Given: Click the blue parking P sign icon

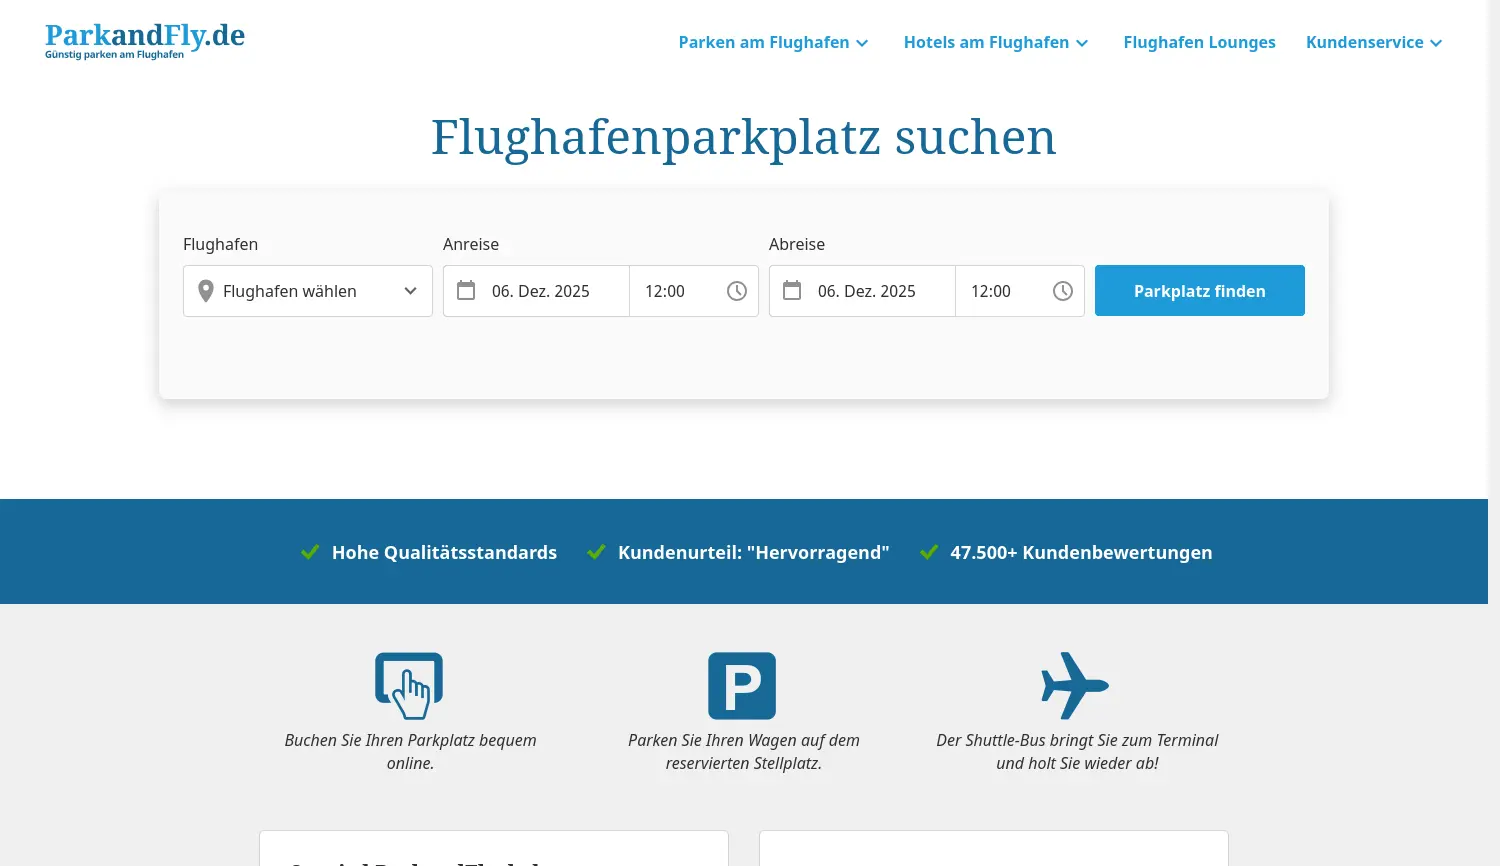Looking at the screenshot, I should tap(741, 685).
